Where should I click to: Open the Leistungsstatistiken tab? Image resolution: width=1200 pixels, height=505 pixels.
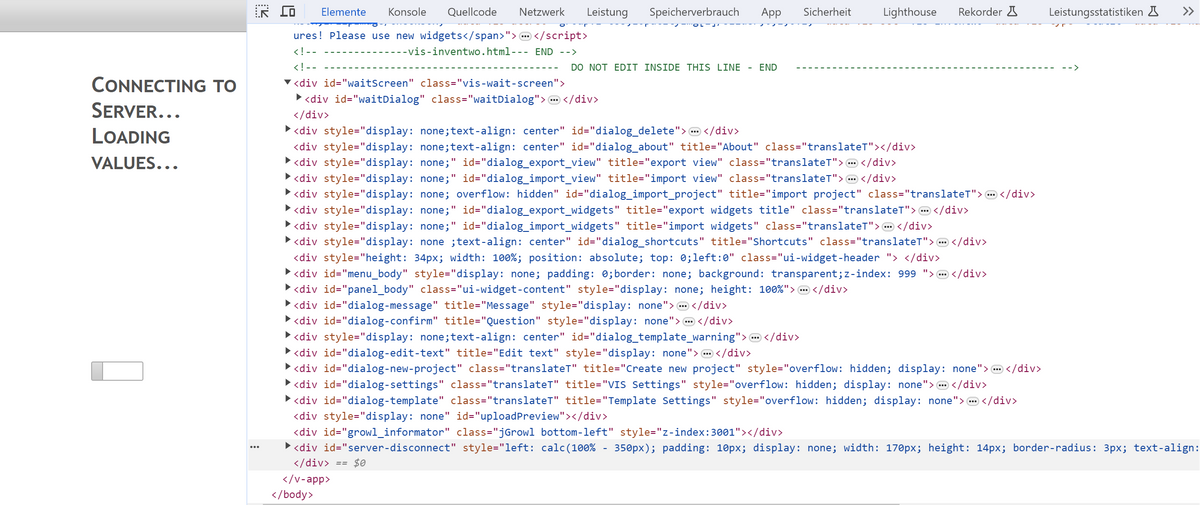[1104, 12]
